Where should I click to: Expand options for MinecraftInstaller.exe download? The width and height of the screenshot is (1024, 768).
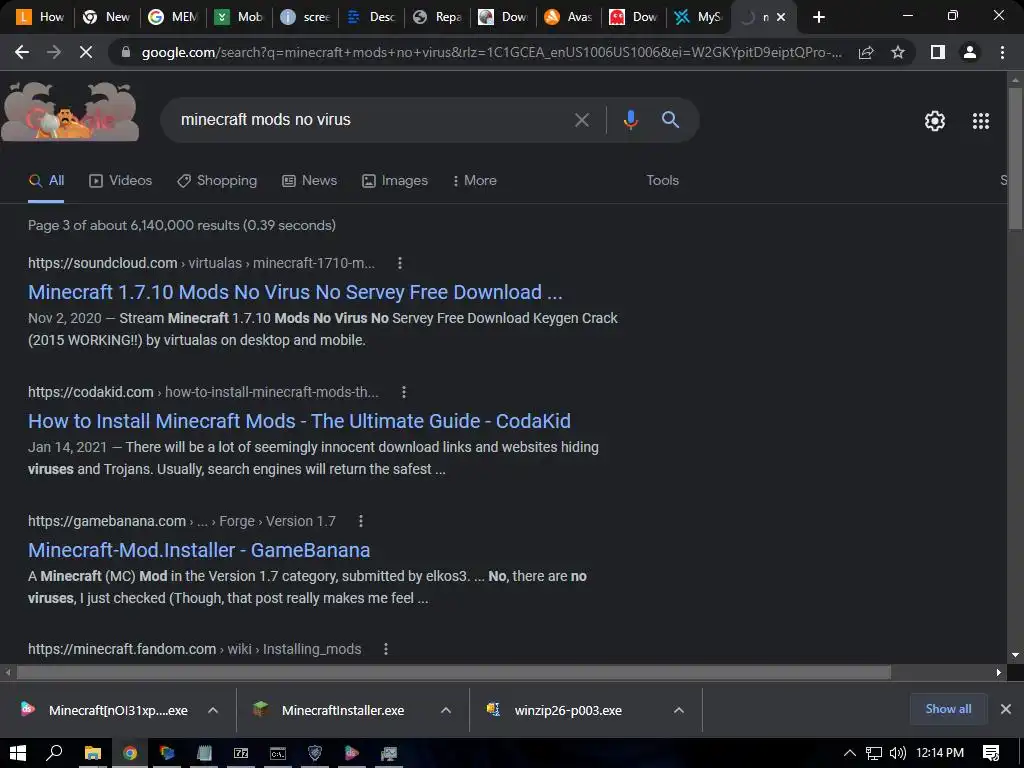click(x=445, y=711)
